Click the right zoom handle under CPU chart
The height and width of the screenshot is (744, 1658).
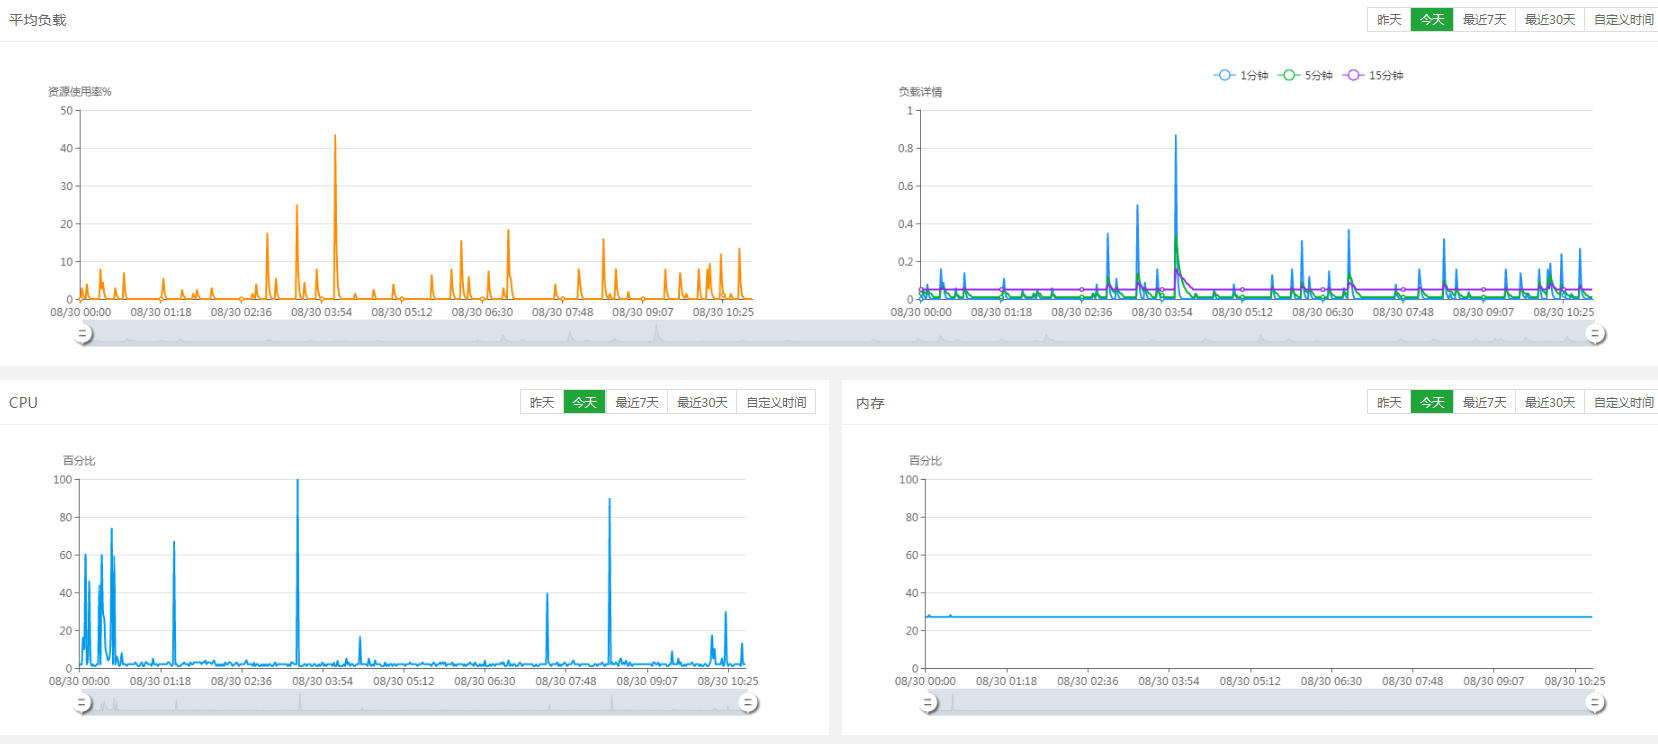tap(747, 703)
